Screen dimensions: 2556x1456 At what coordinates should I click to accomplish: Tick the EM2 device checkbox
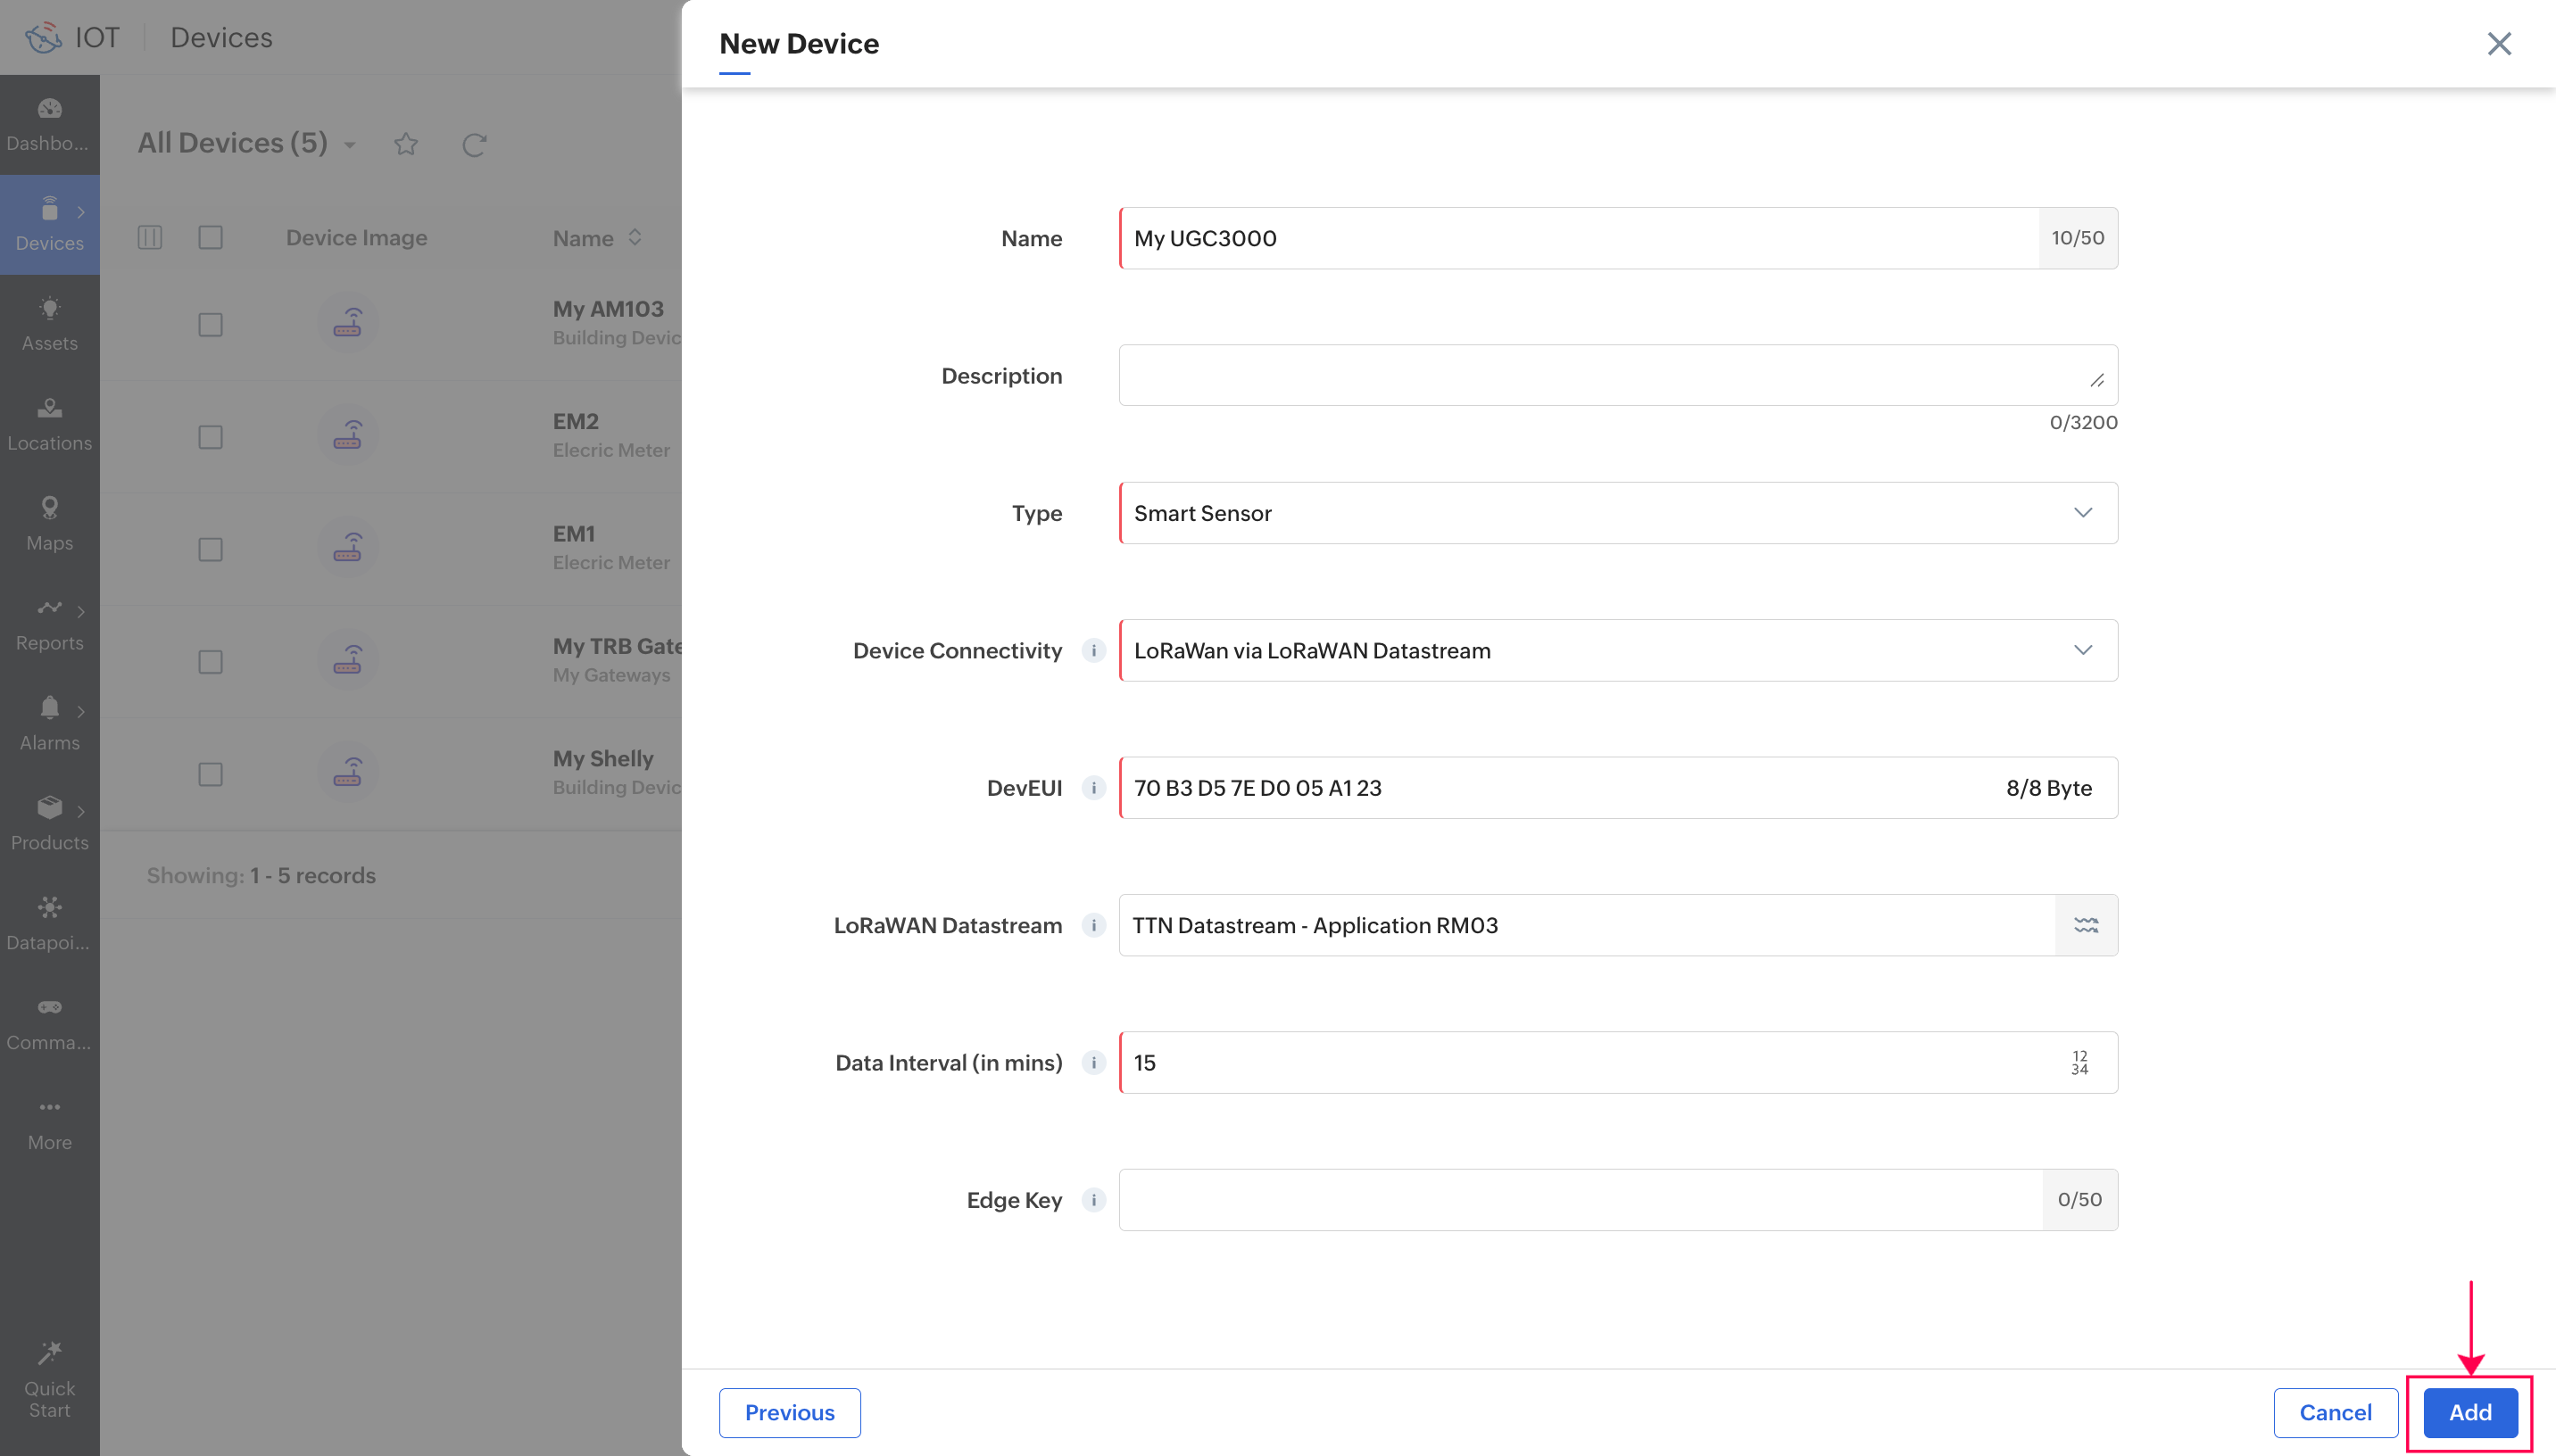[x=210, y=437]
